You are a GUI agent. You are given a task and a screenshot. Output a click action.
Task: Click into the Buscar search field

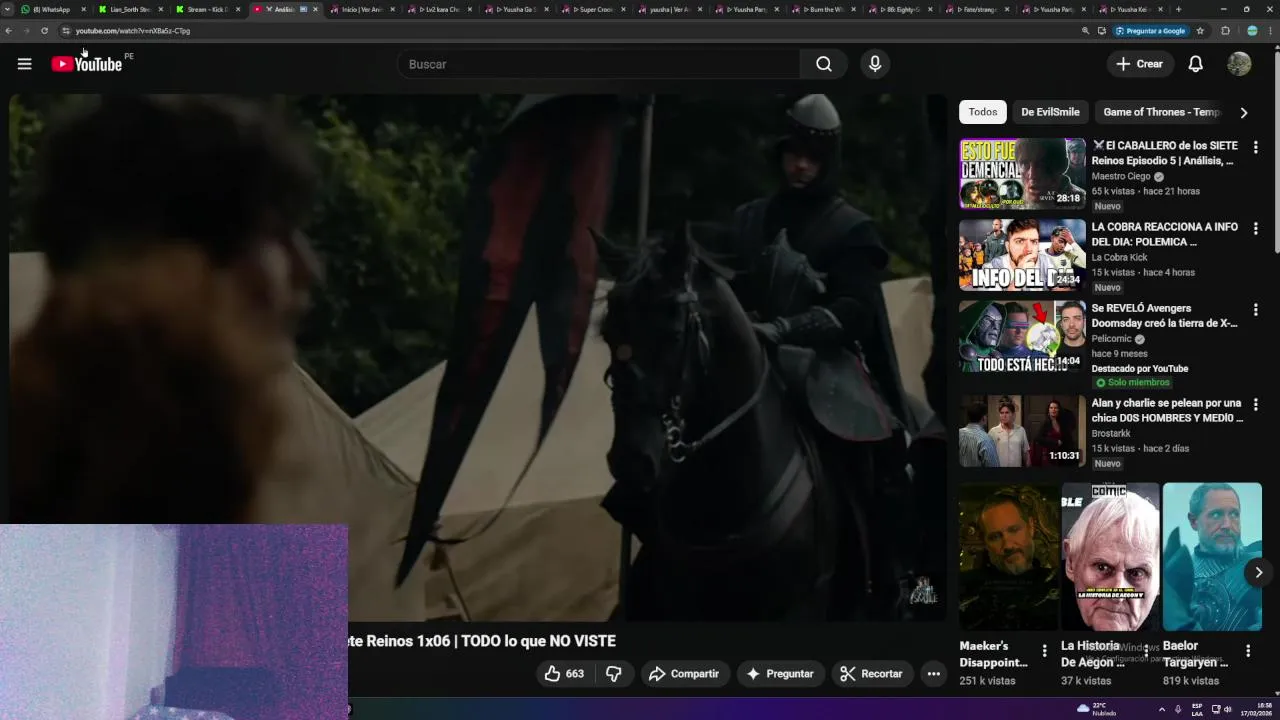[598, 64]
